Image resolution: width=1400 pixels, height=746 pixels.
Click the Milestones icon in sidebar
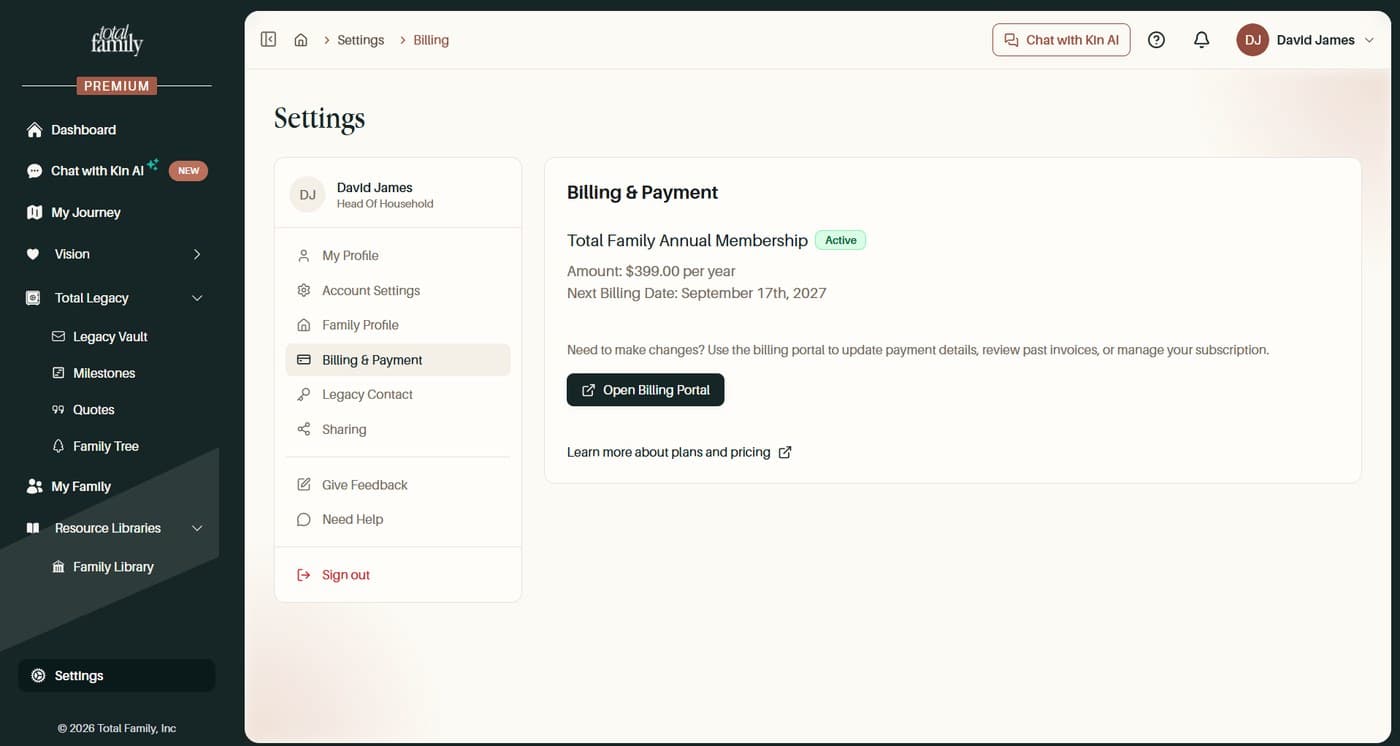(58, 373)
